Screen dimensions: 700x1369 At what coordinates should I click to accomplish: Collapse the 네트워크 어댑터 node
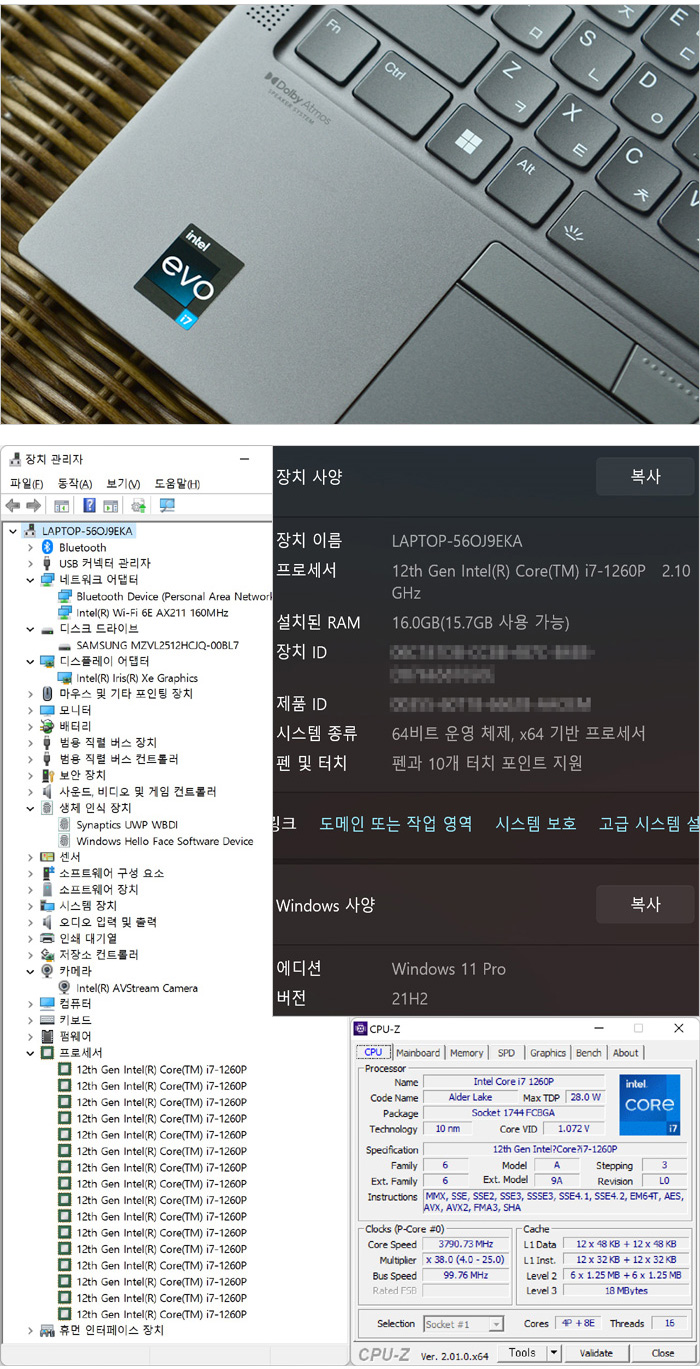click(31, 580)
